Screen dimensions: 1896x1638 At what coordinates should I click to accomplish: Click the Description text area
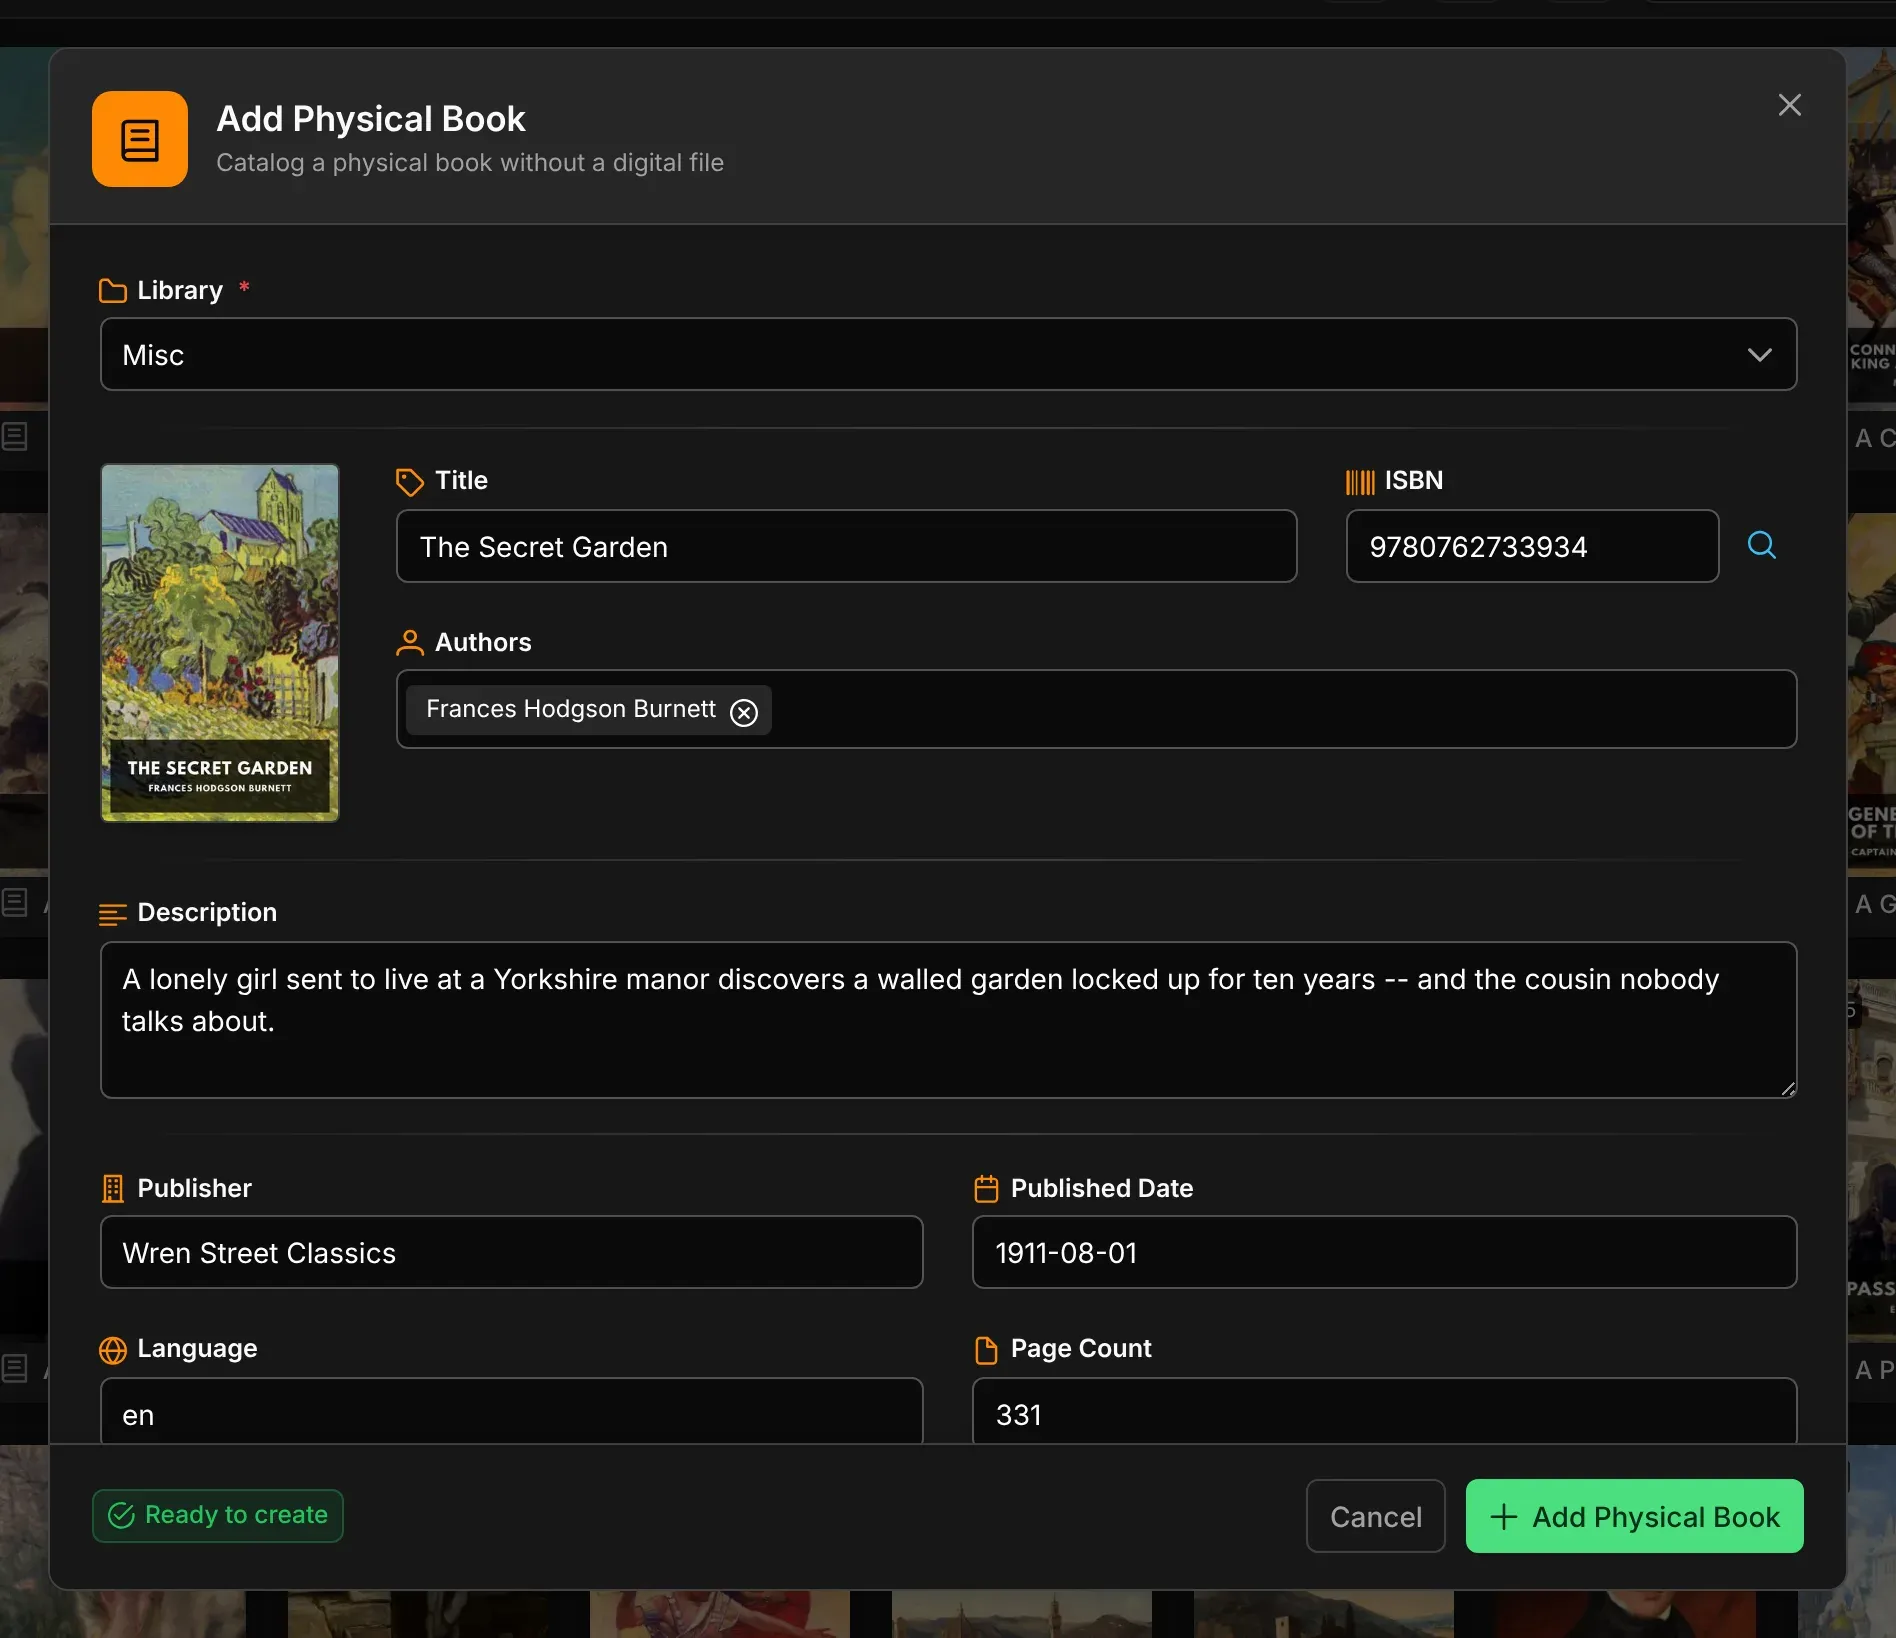click(948, 1020)
